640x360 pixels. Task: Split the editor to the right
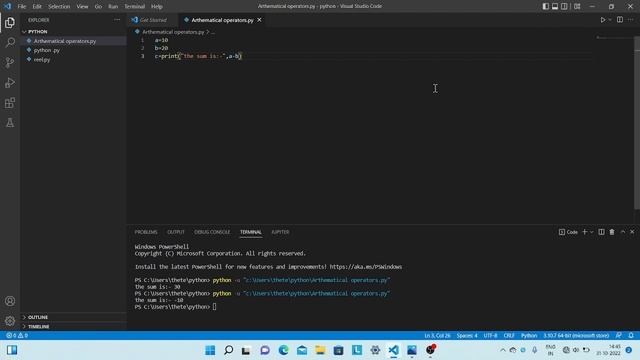(620, 20)
